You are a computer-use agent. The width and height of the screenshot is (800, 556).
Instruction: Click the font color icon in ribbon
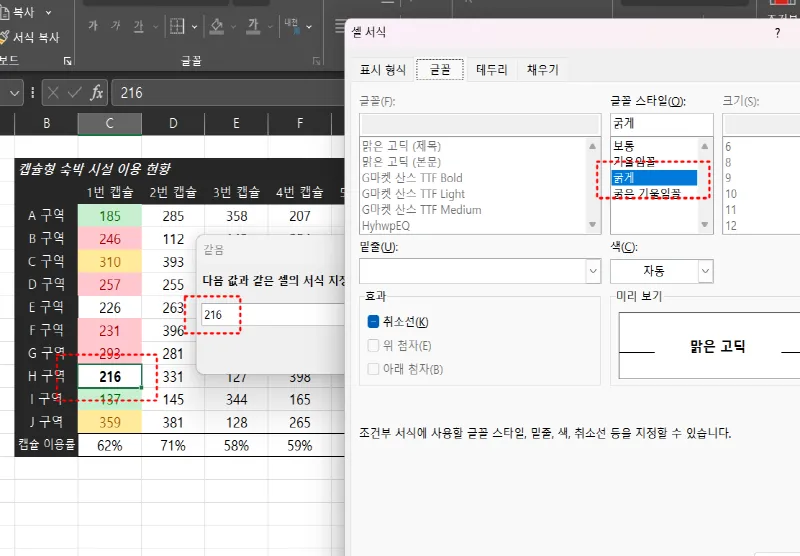[253, 26]
